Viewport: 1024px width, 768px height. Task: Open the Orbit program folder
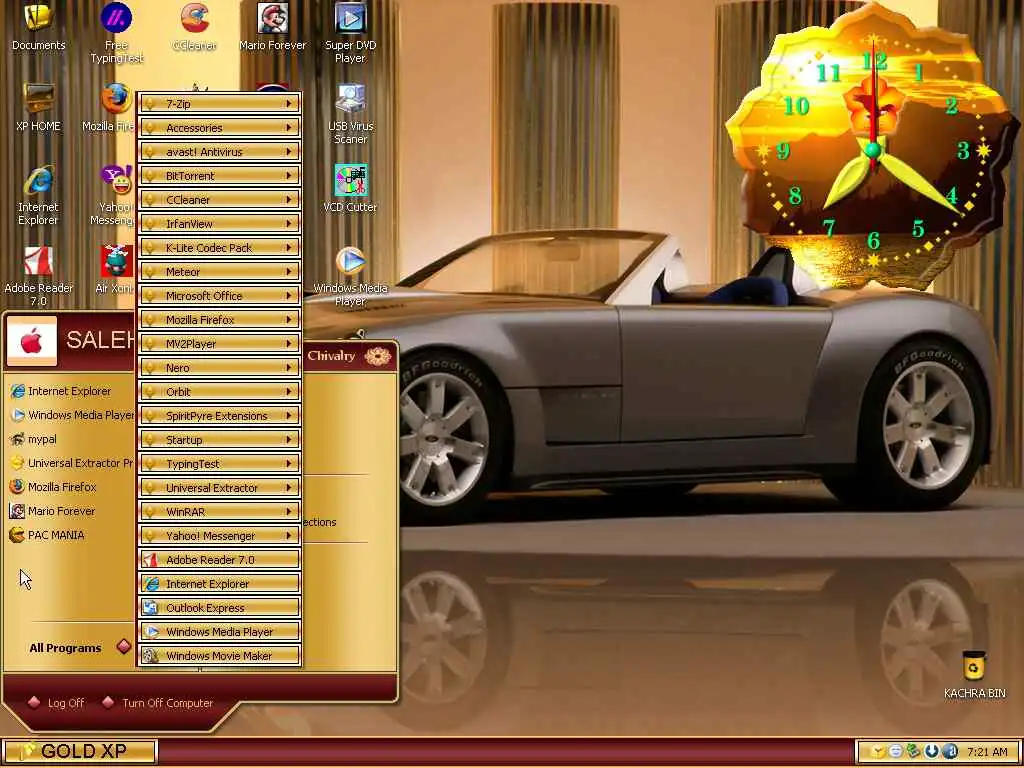click(219, 392)
